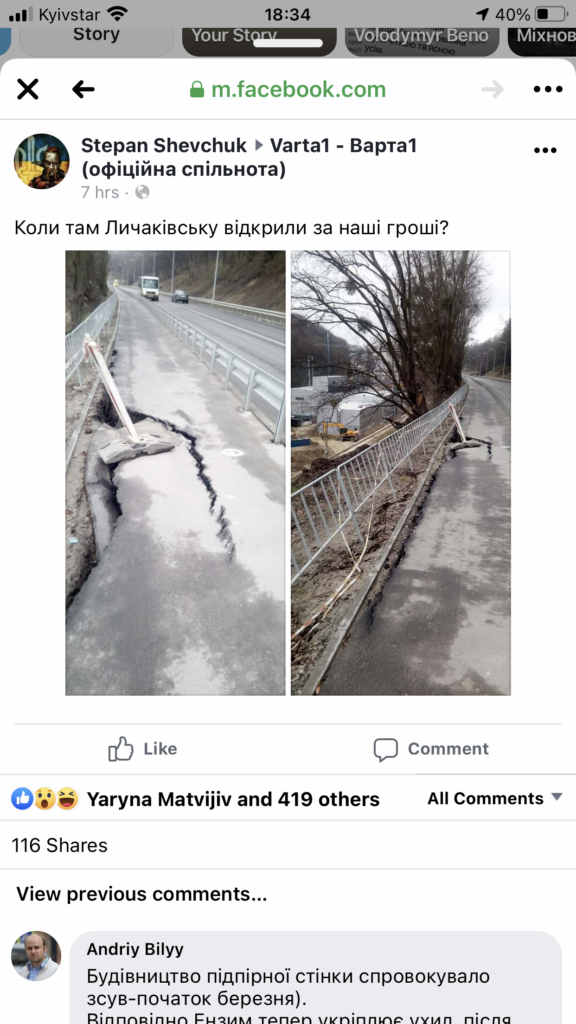Open the reaction emoji icons list
This screenshot has width=576, height=1024.
45,798
